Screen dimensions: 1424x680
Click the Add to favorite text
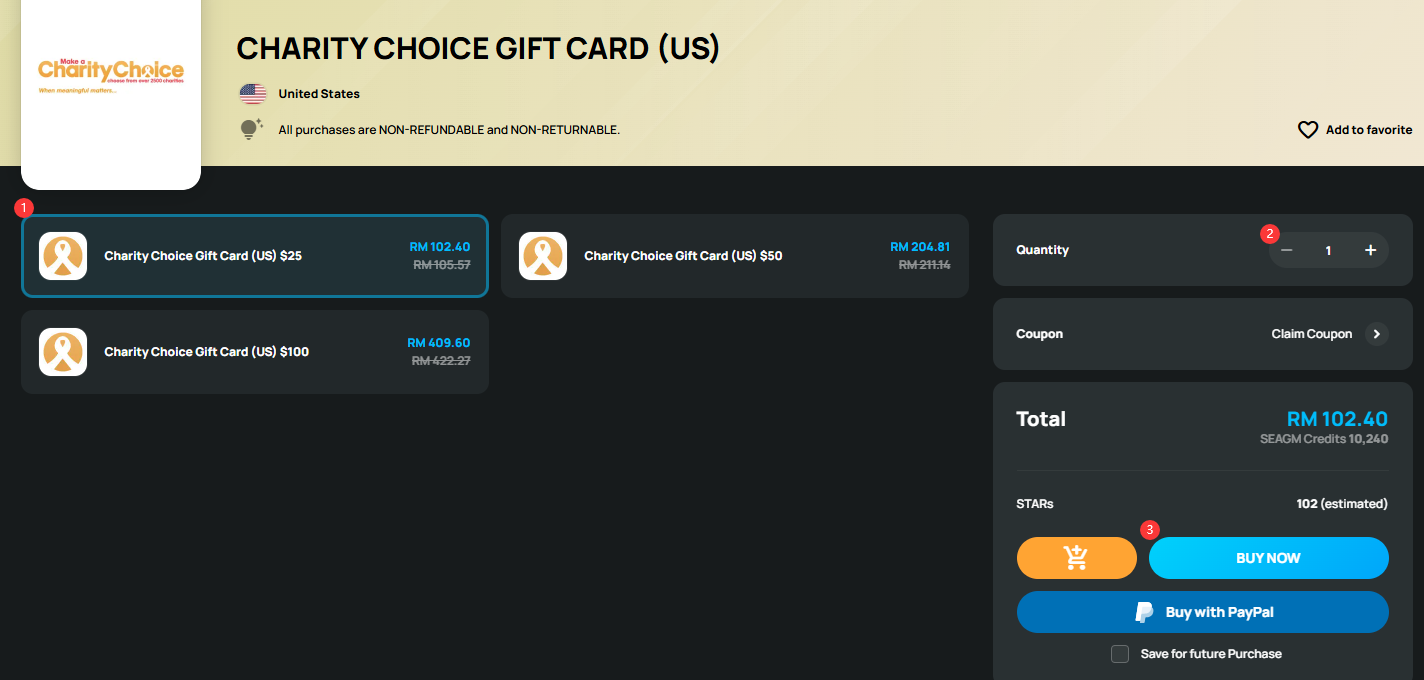pyautogui.click(x=1369, y=130)
